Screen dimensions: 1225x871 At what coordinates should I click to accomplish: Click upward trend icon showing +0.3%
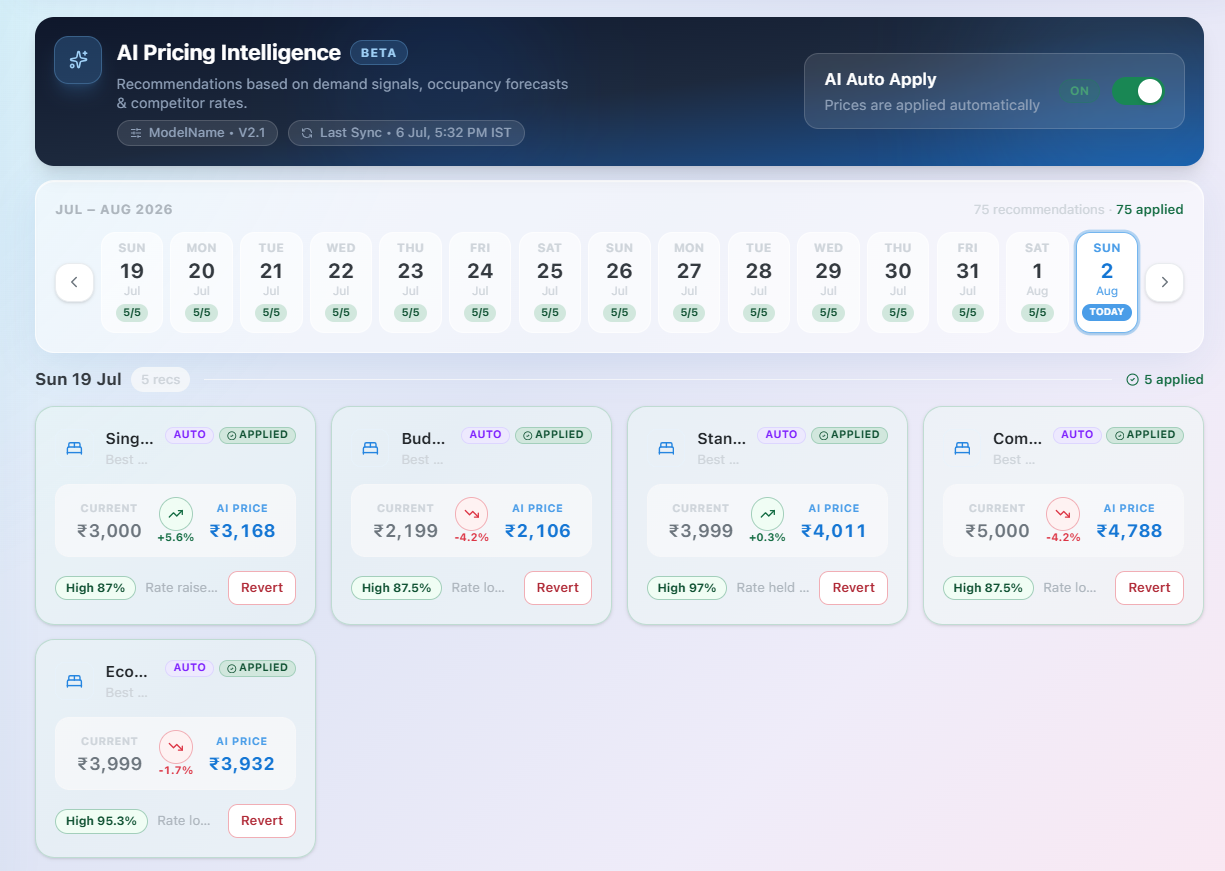coord(768,514)
